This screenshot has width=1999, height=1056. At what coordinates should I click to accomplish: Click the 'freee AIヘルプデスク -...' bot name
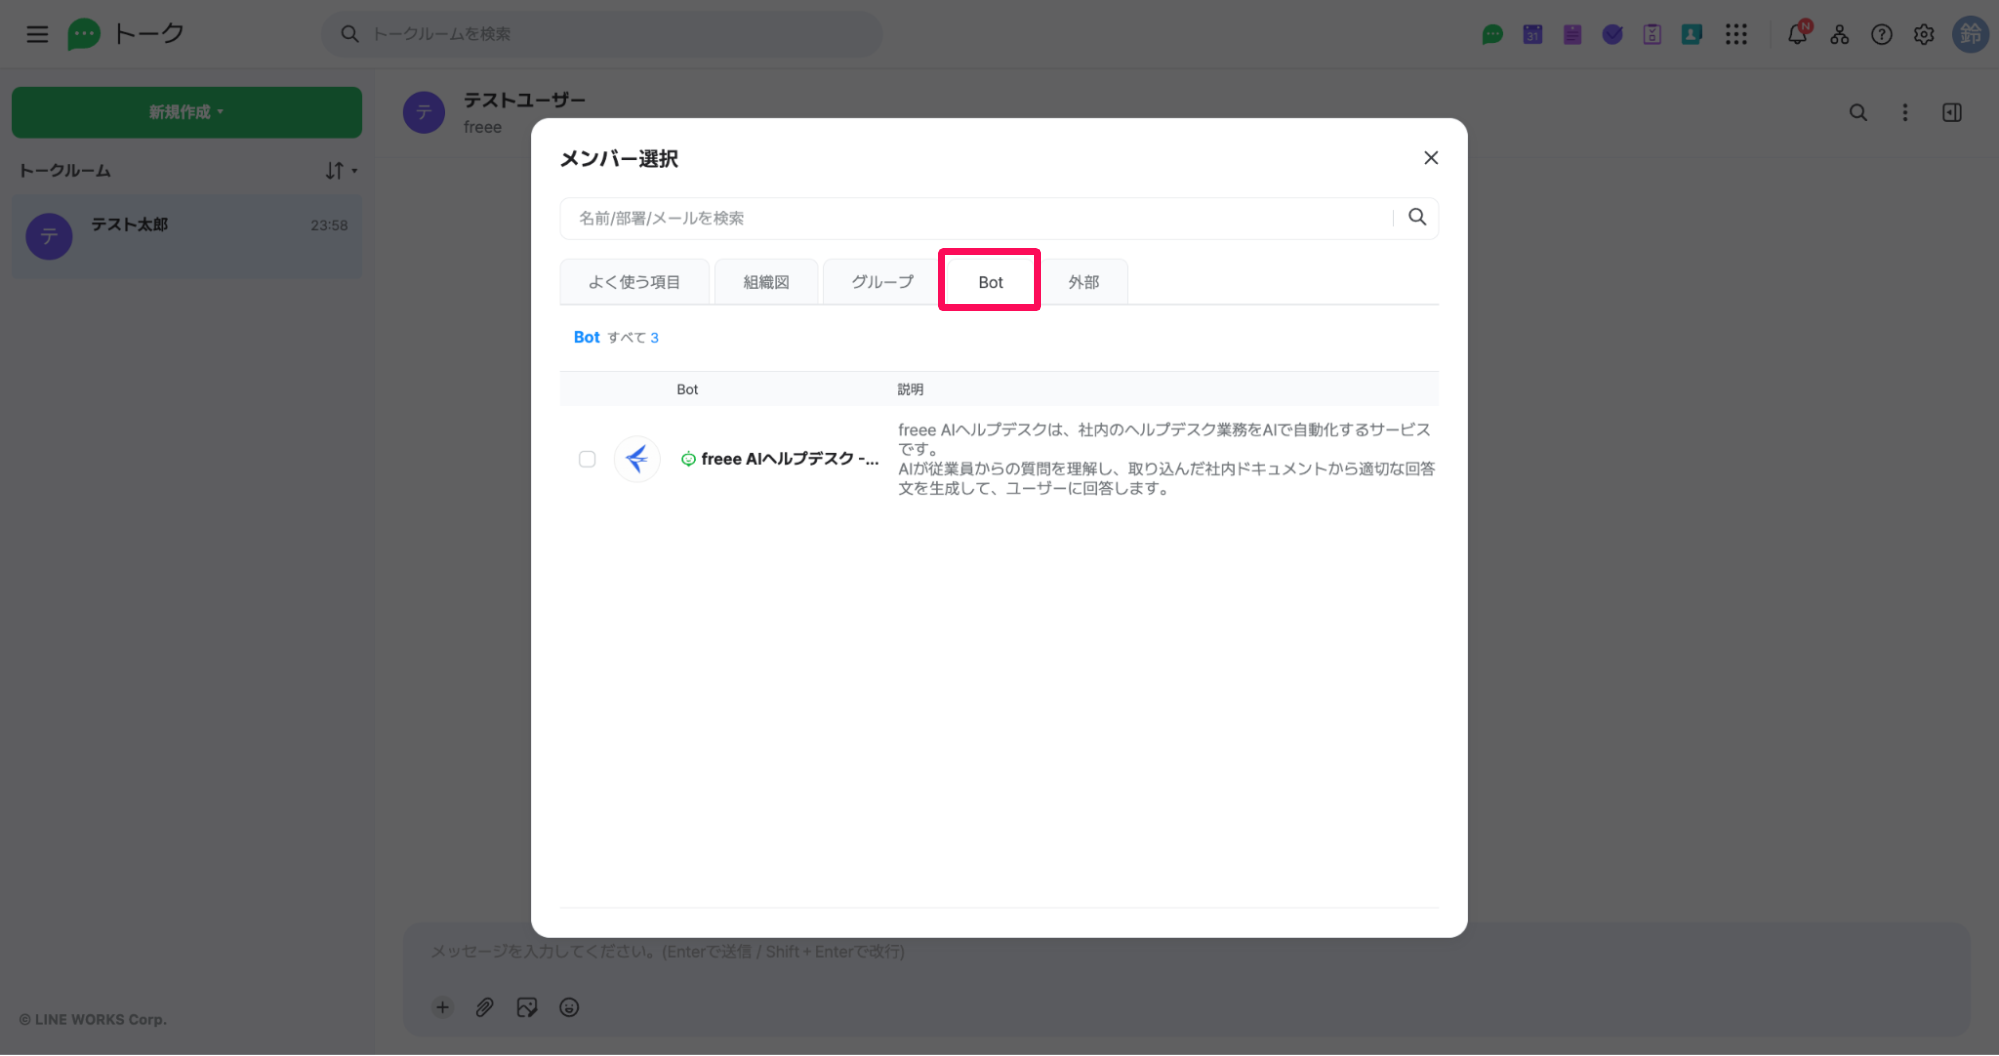click(x=790, y=459)
